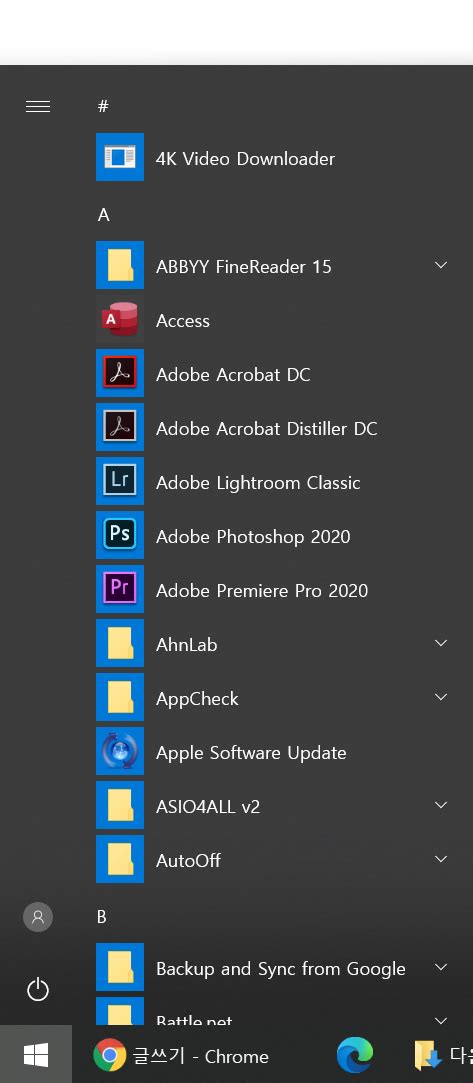Open the 4K Video Downloader icon

coord(119,157)
